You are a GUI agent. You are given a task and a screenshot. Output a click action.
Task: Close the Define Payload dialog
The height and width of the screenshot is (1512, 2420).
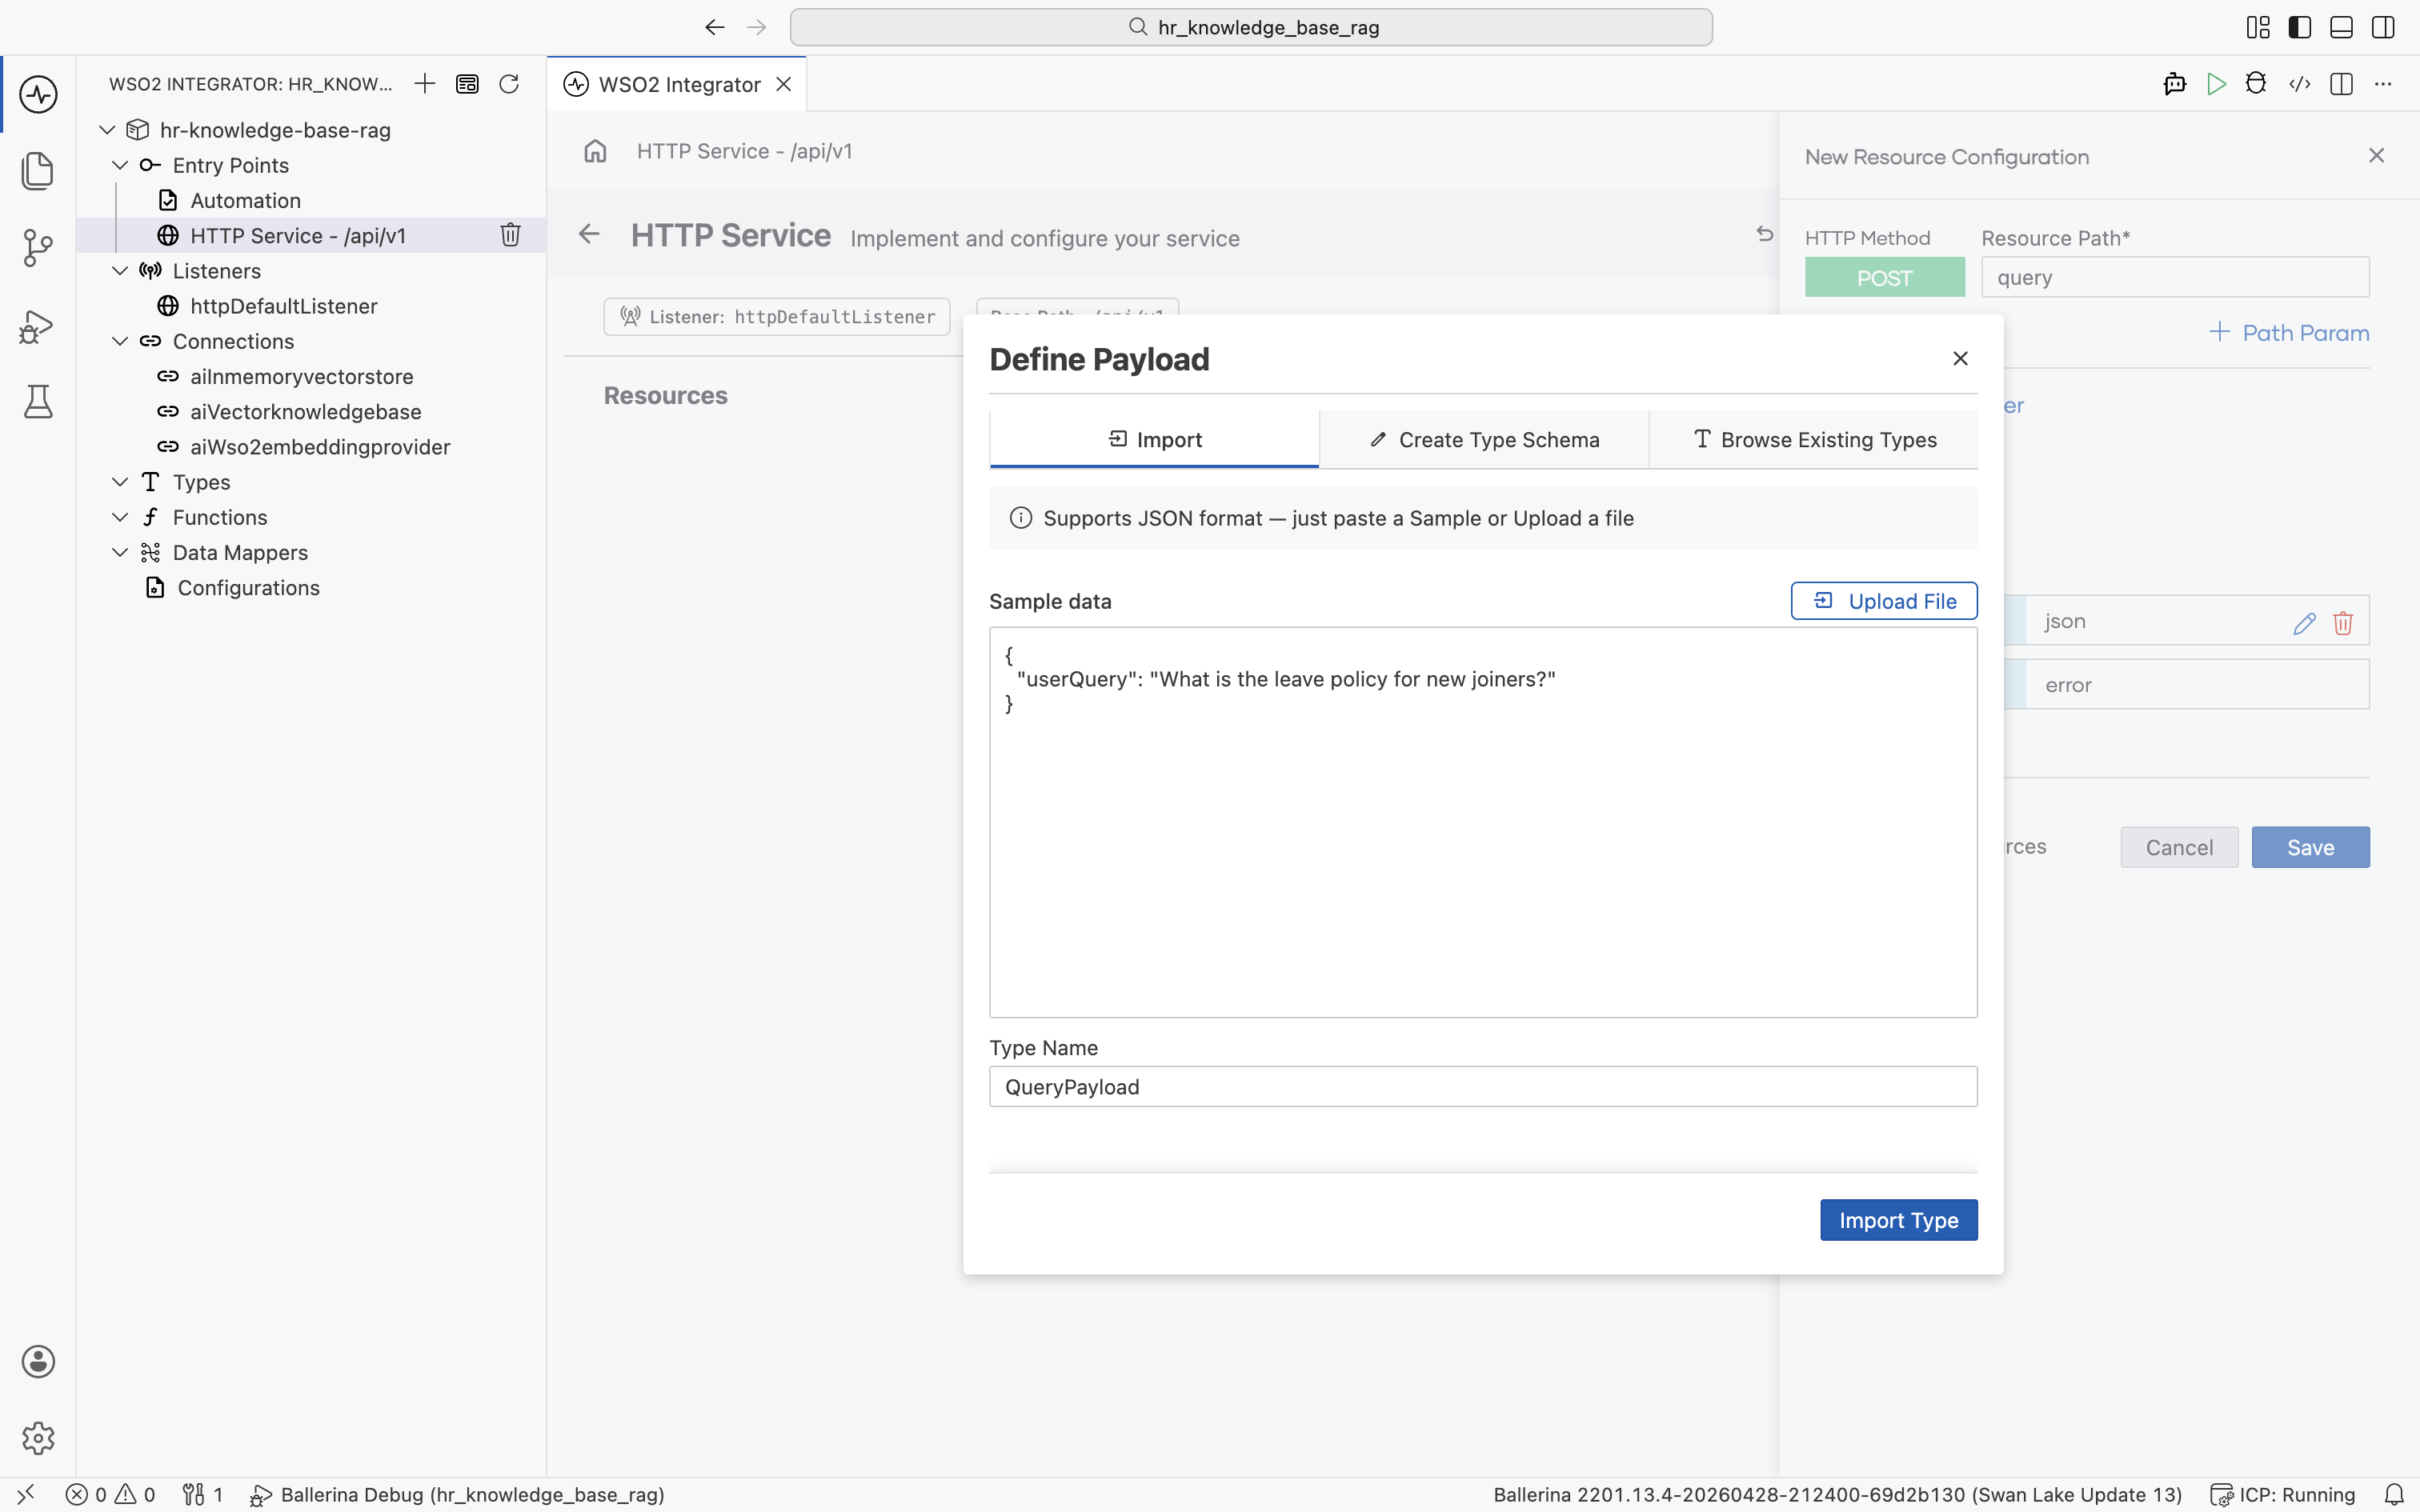click(1960, 358)
